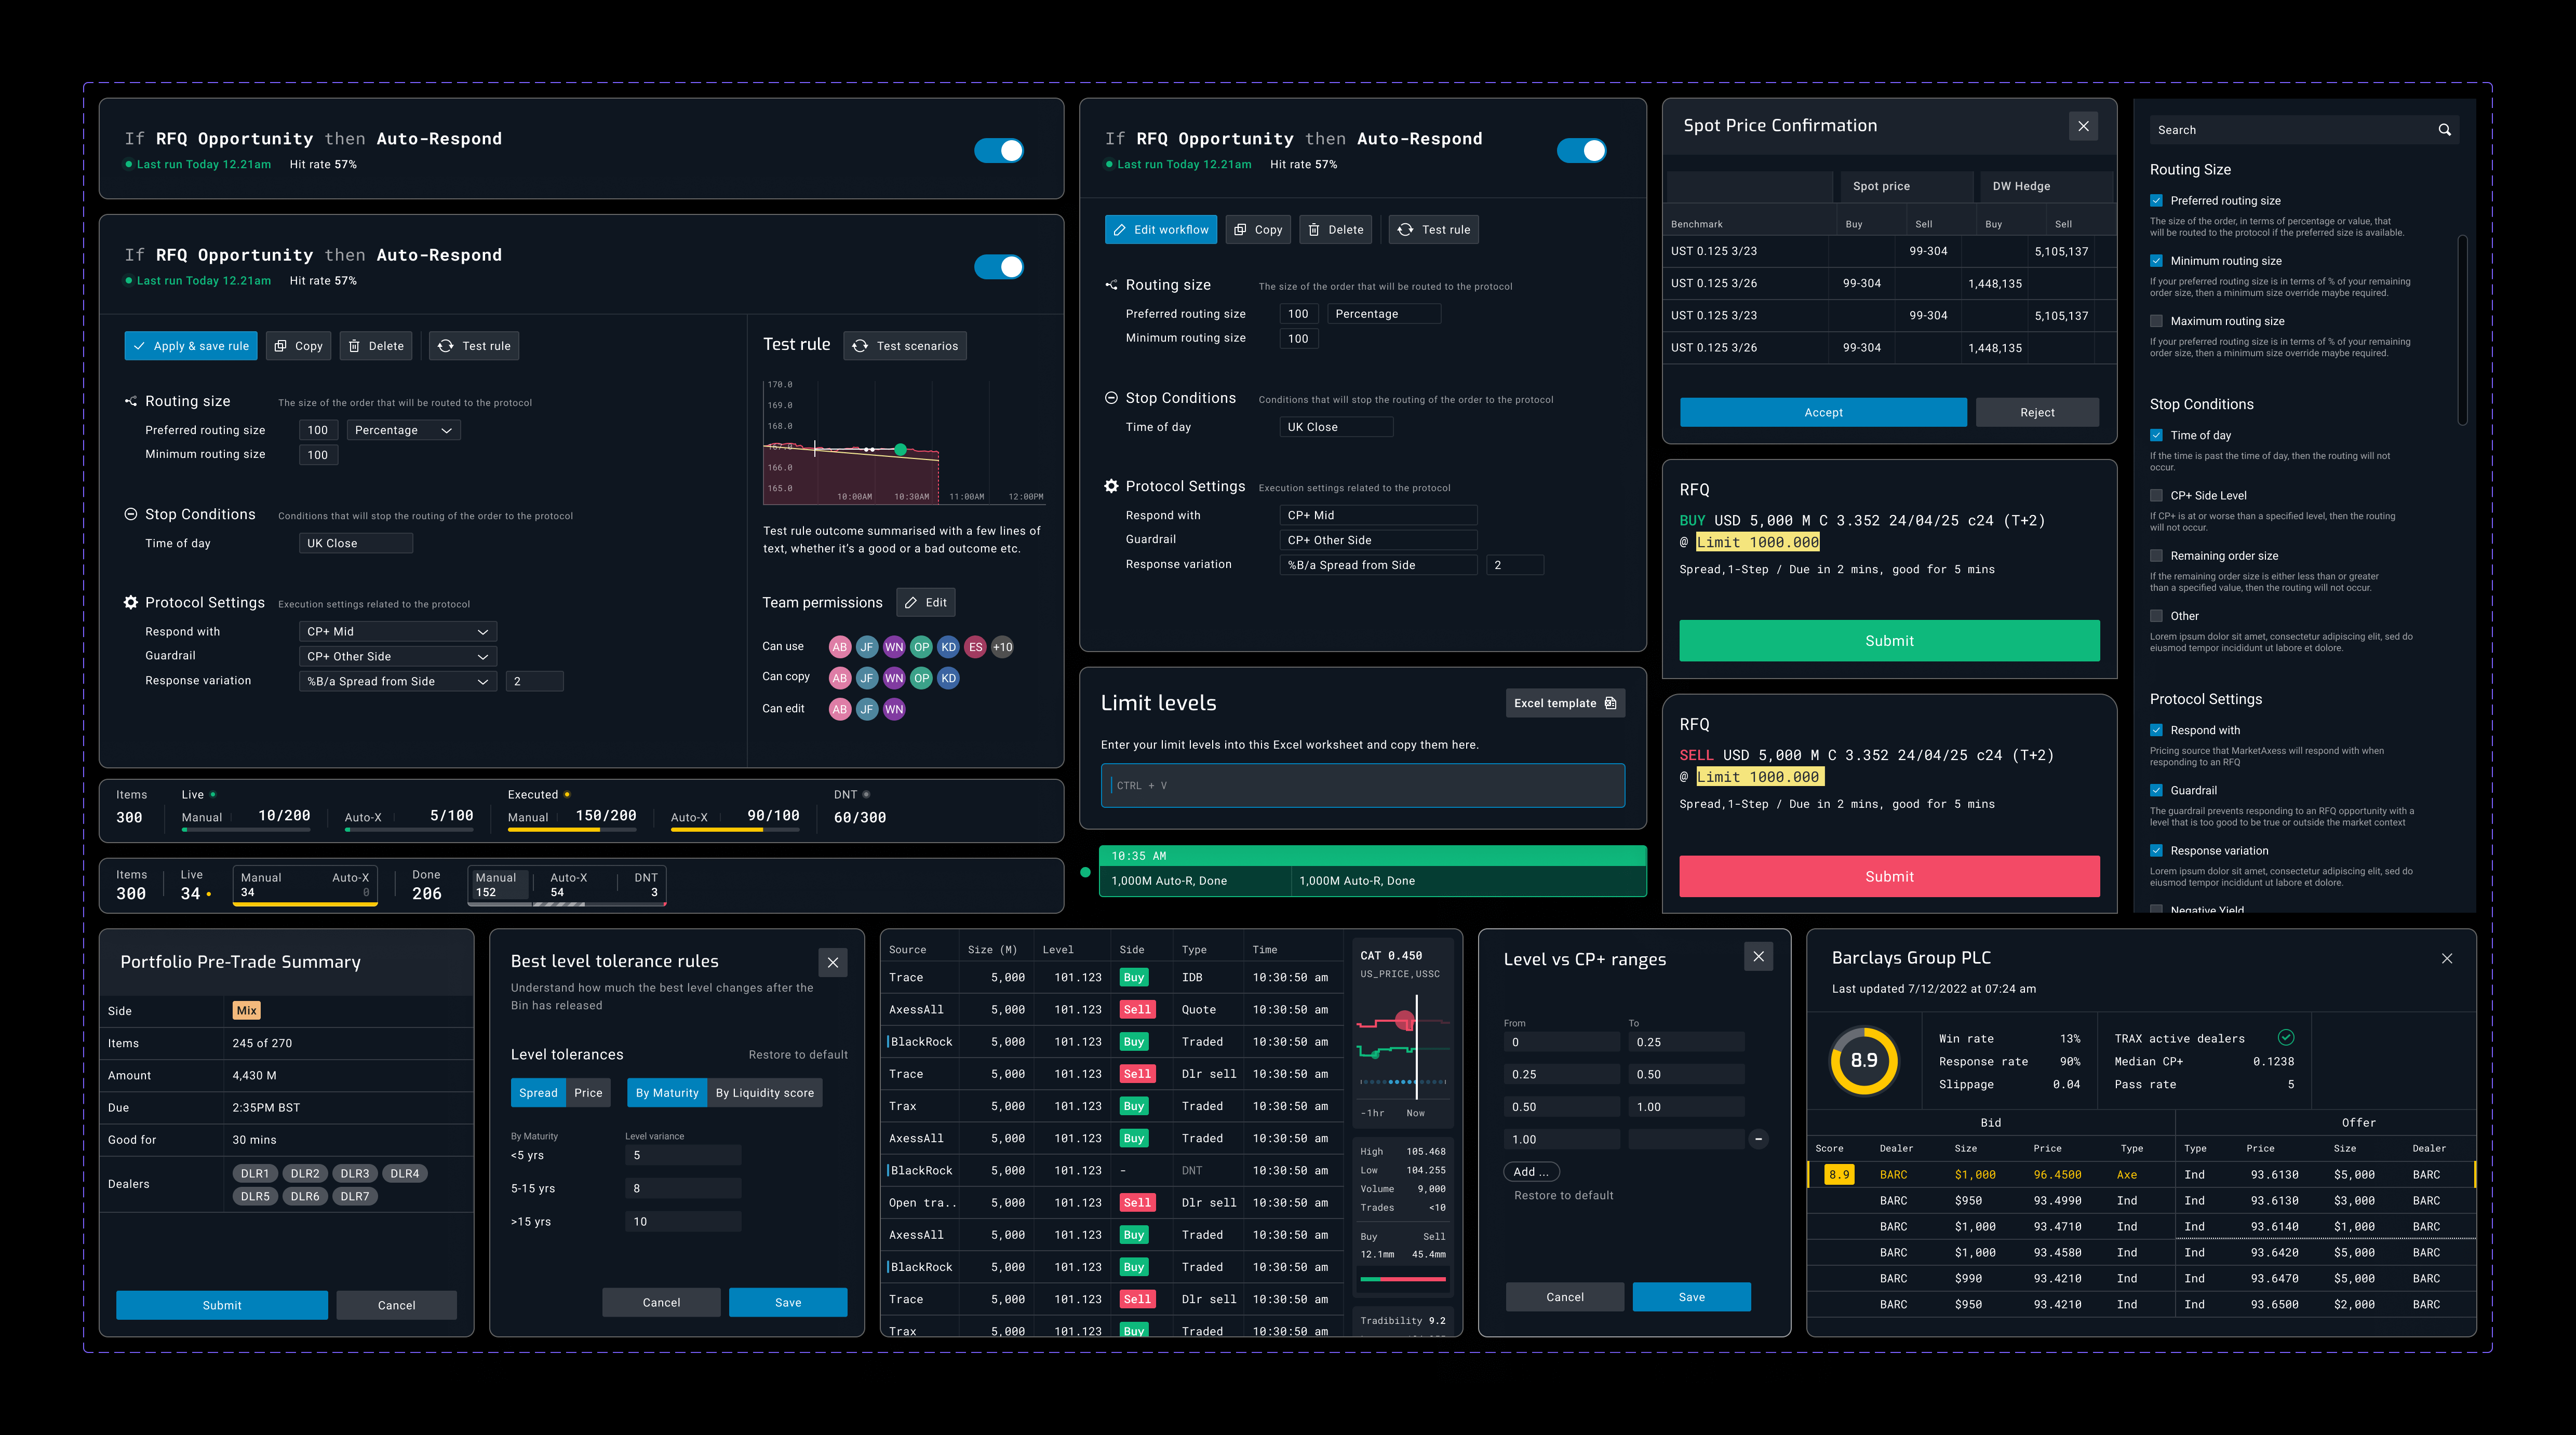Uncheck Preferred routing size checkbox
Viewport: 2576px width, 1435px height.
point(2156,201)
